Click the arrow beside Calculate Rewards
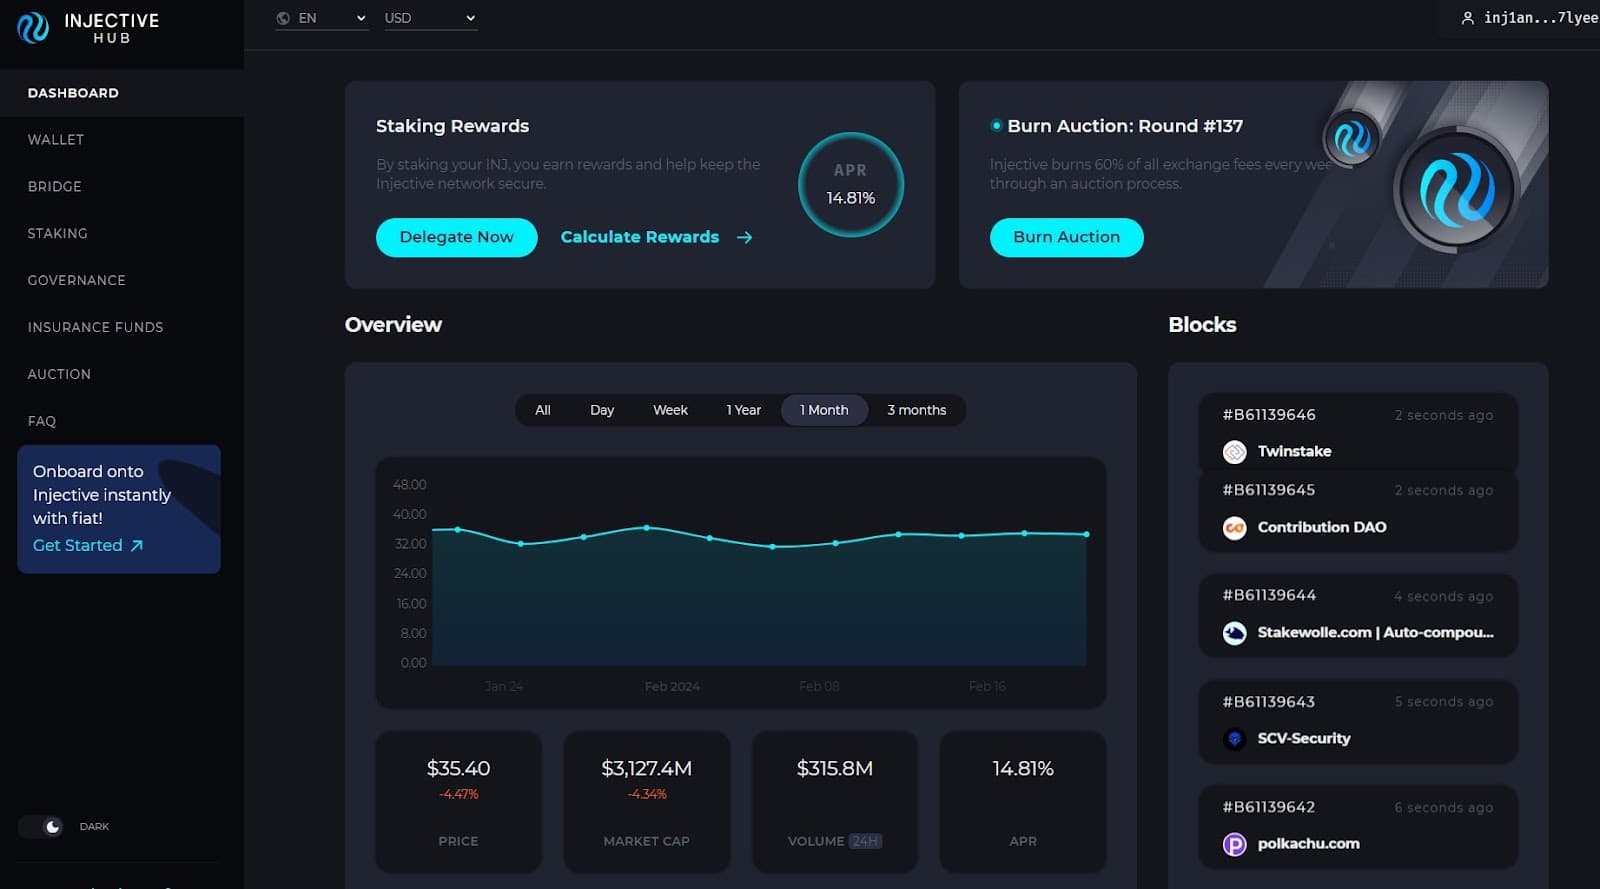Screen dimensions: 1600x889 [744, 238]
